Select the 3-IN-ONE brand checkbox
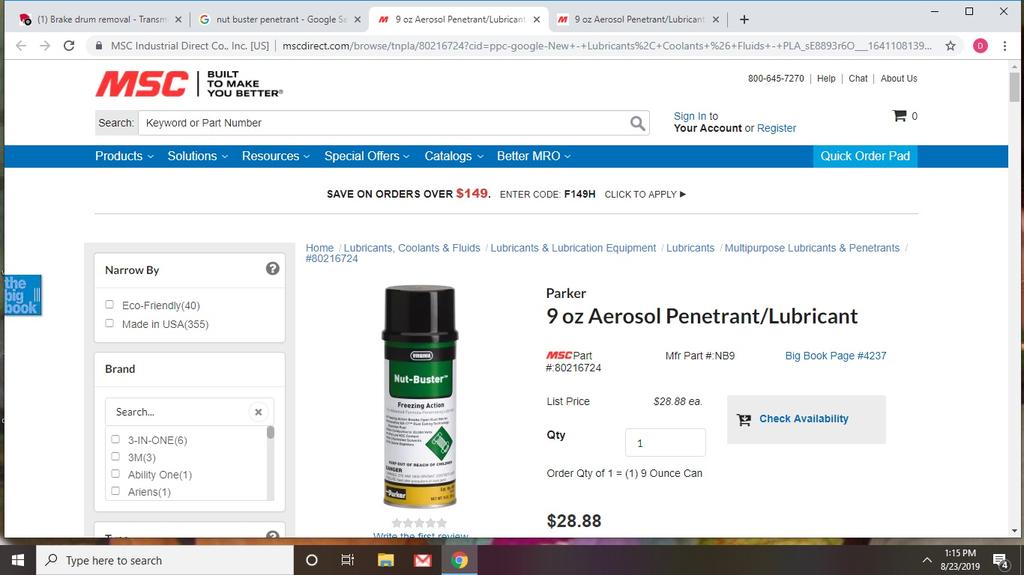 116,439
